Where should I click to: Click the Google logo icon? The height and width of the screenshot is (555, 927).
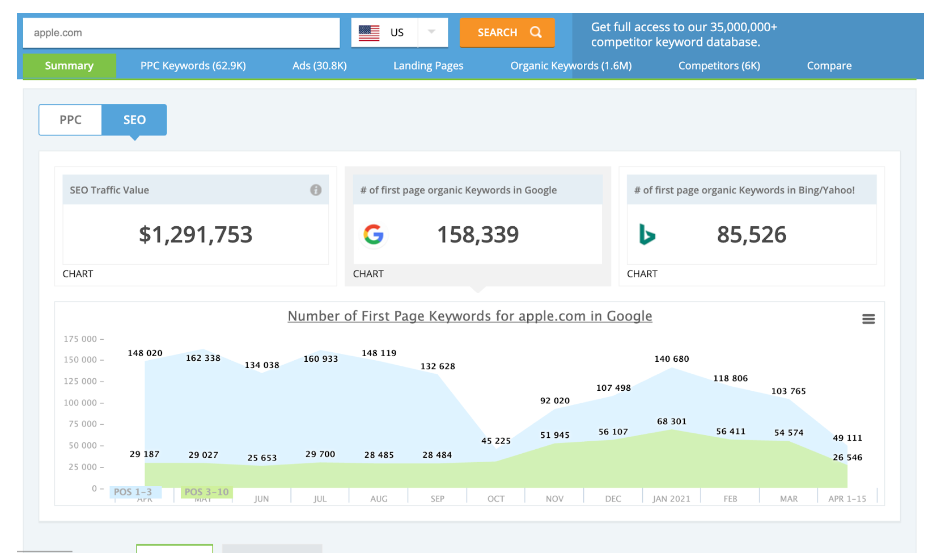(x=374, y=235)
